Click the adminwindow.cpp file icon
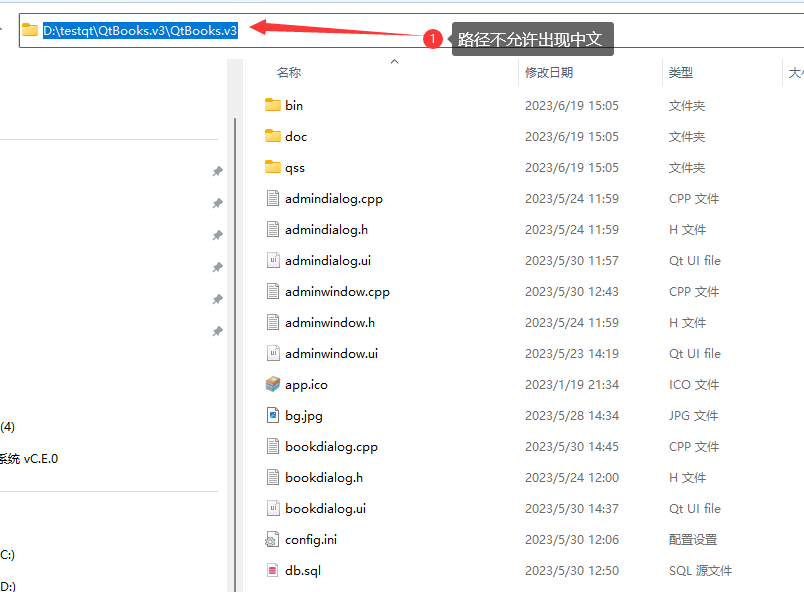 click(273, 291)
